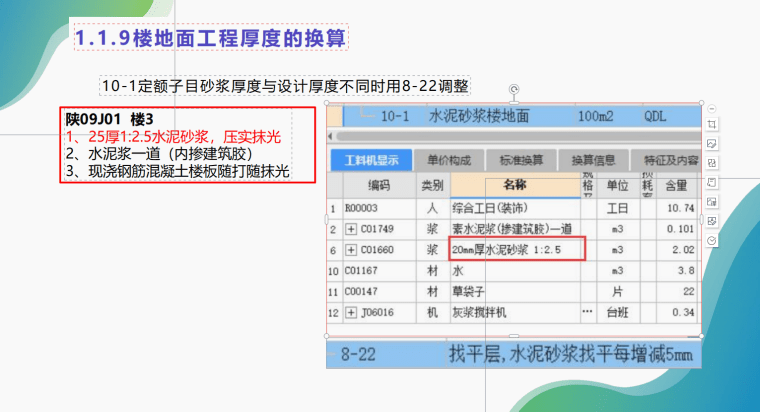Click the line 水泥浆一道（内掺建筑胶）

point(159,154)
